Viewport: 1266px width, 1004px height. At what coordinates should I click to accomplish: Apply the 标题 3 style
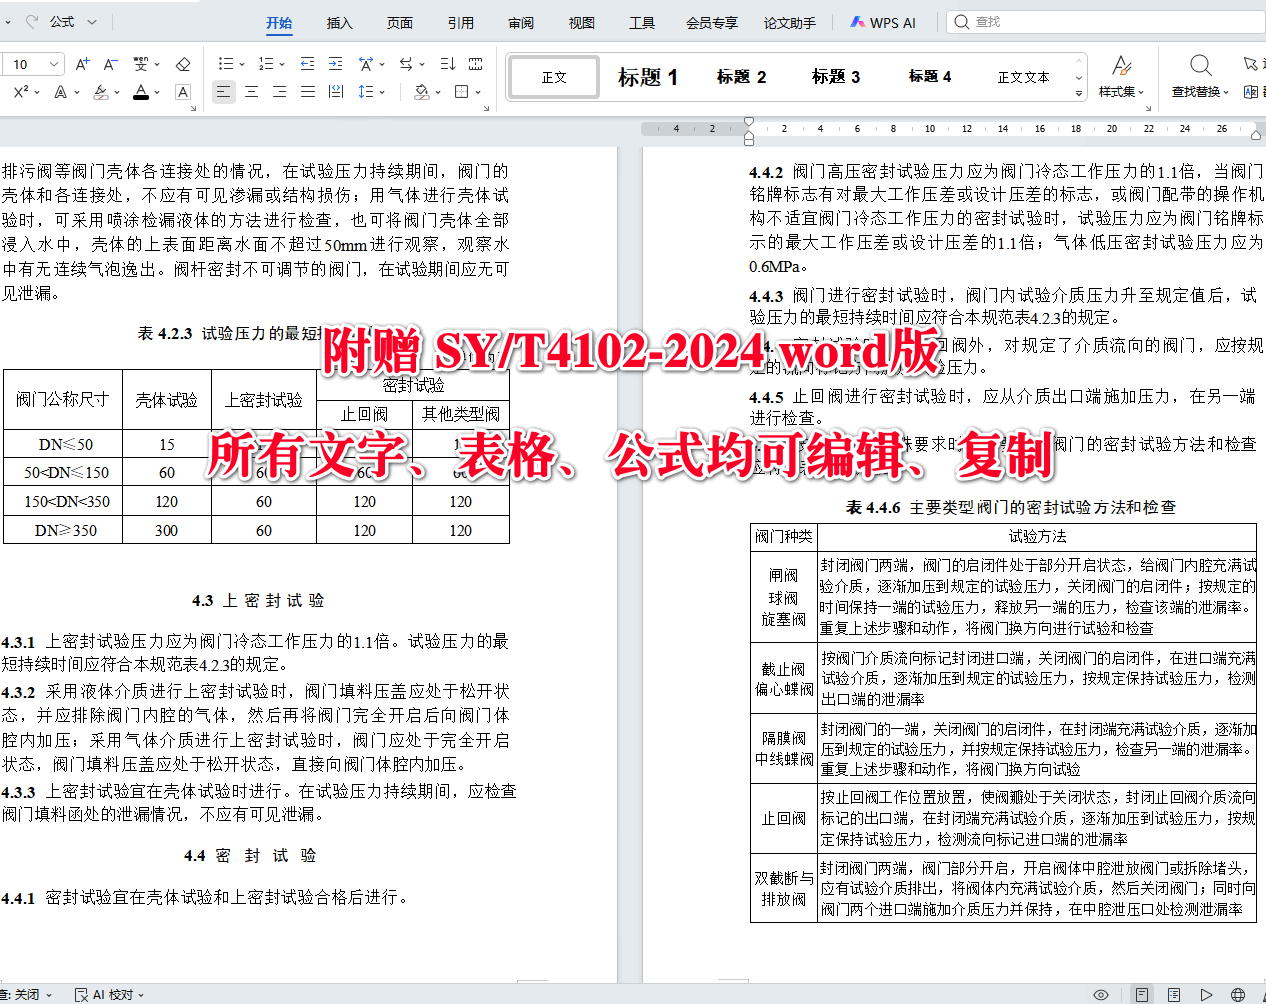pos(836,77)
